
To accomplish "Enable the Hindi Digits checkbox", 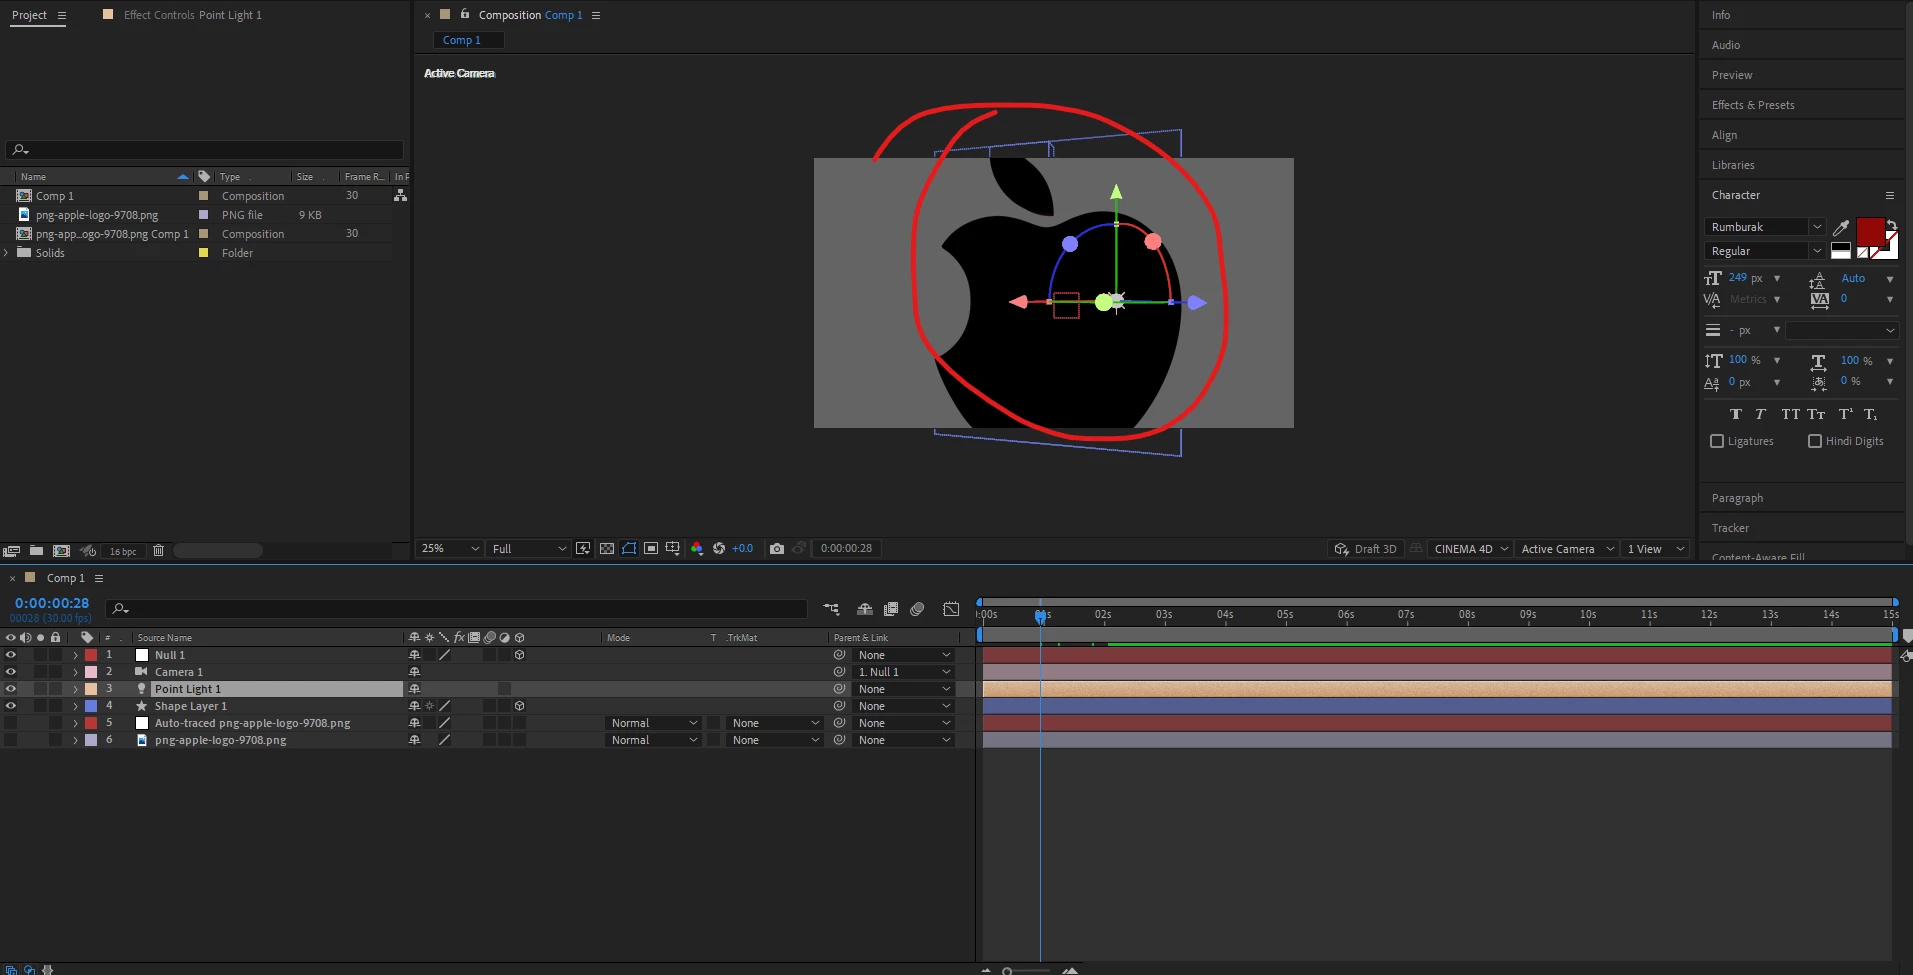I will 1815,441.
